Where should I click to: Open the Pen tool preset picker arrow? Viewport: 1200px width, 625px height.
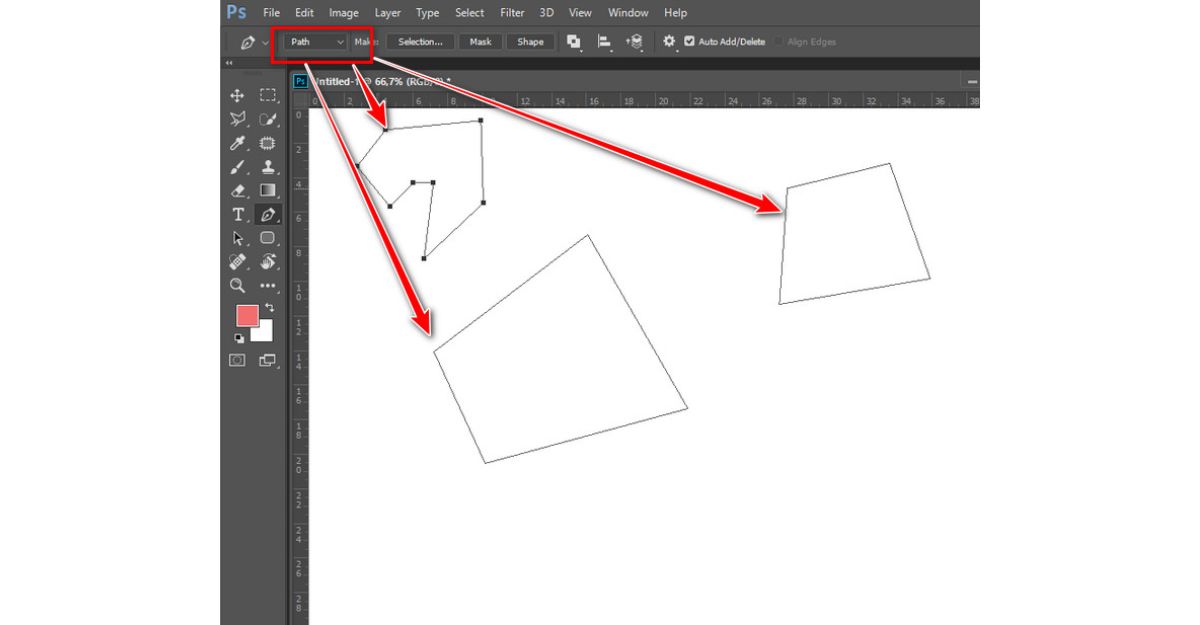coord(265,43)
